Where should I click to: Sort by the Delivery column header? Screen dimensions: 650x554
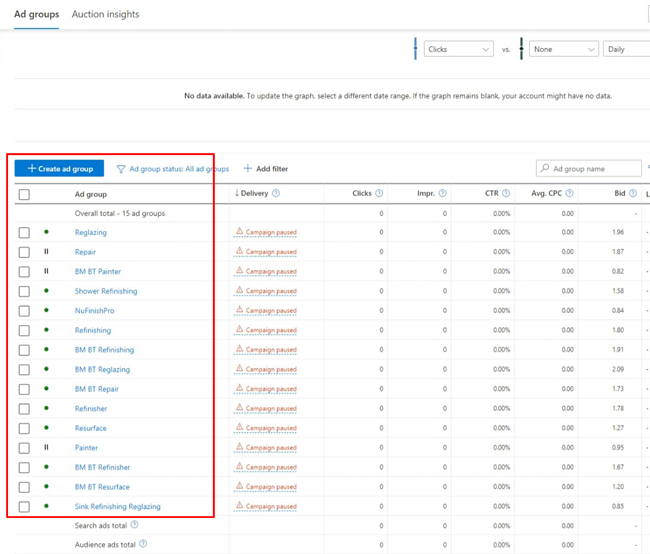coord(252,193)
